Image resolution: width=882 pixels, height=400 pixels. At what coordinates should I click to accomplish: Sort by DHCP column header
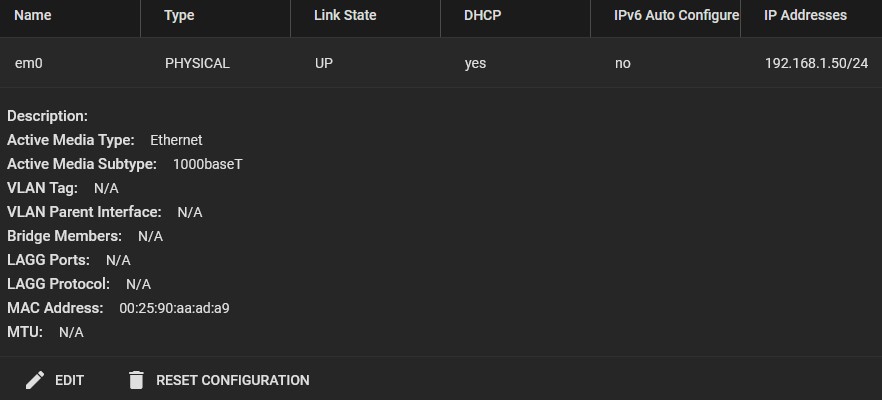click(x=482, y=15)
